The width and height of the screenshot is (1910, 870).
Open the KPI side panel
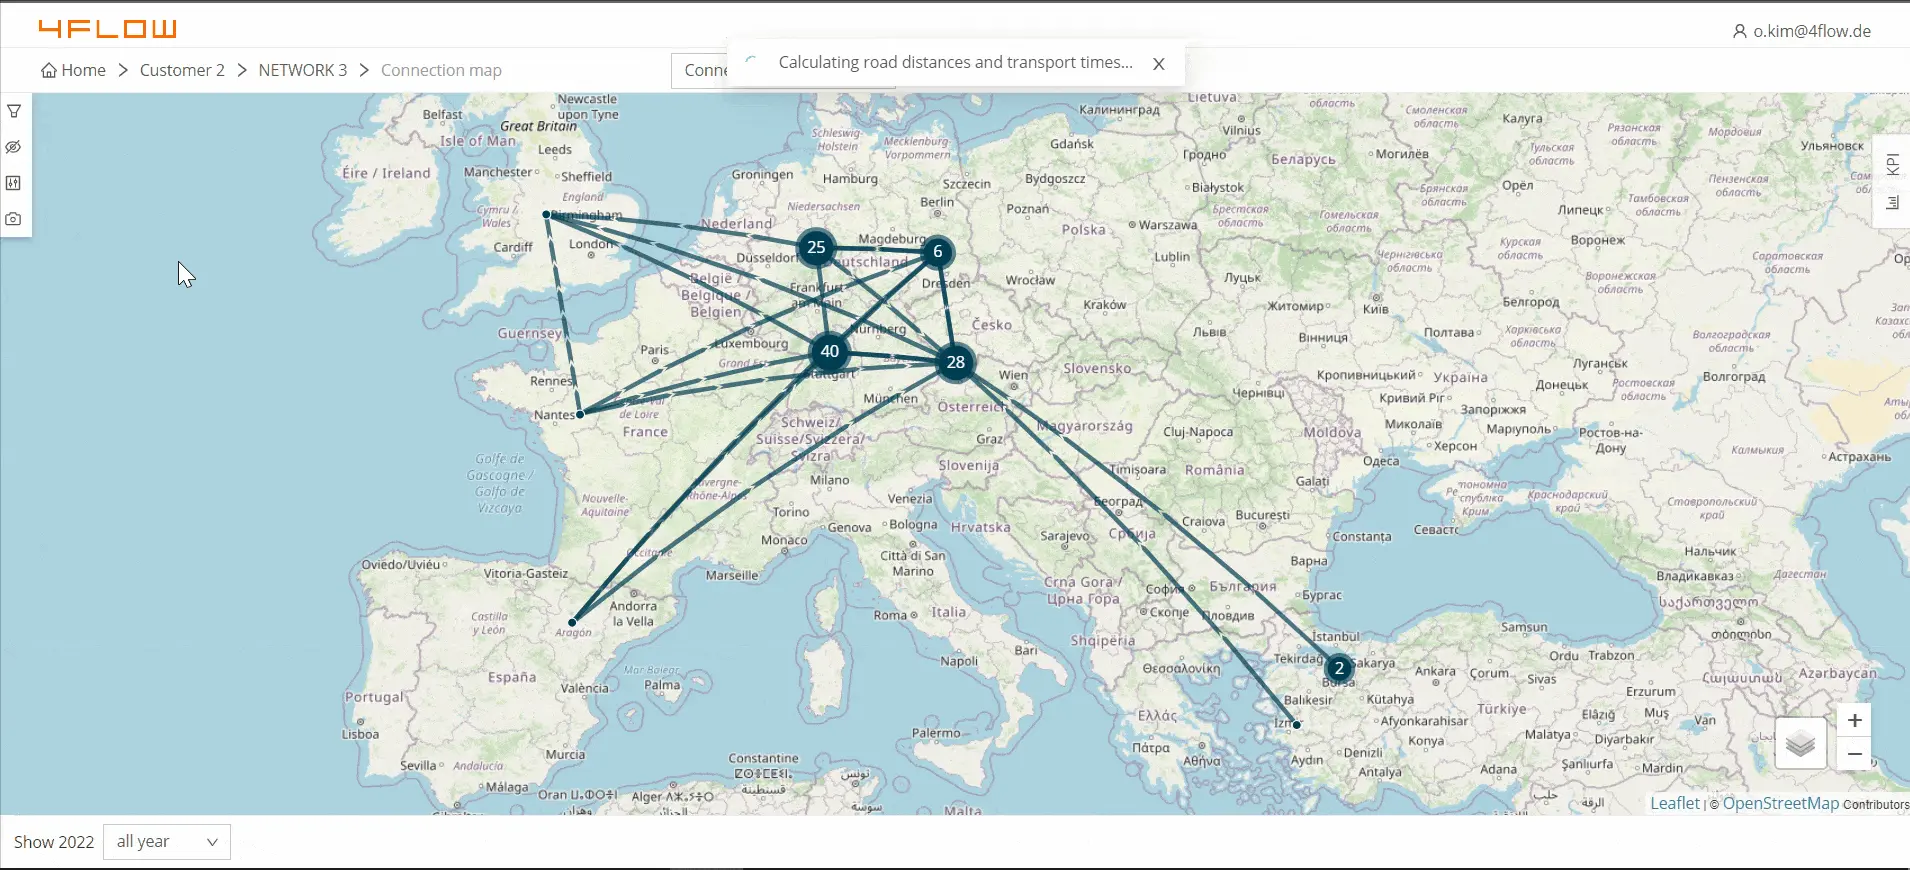[x=1892, y=164]
